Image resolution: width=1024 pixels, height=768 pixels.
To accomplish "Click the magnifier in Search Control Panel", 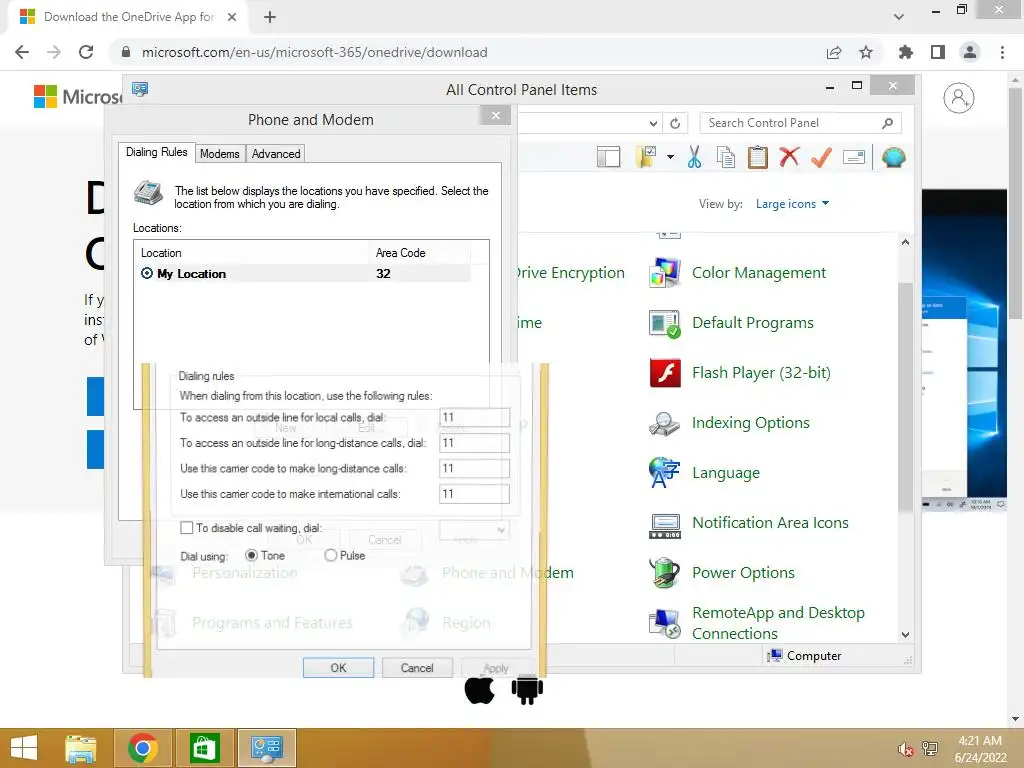I will click(x=888, y=123).
